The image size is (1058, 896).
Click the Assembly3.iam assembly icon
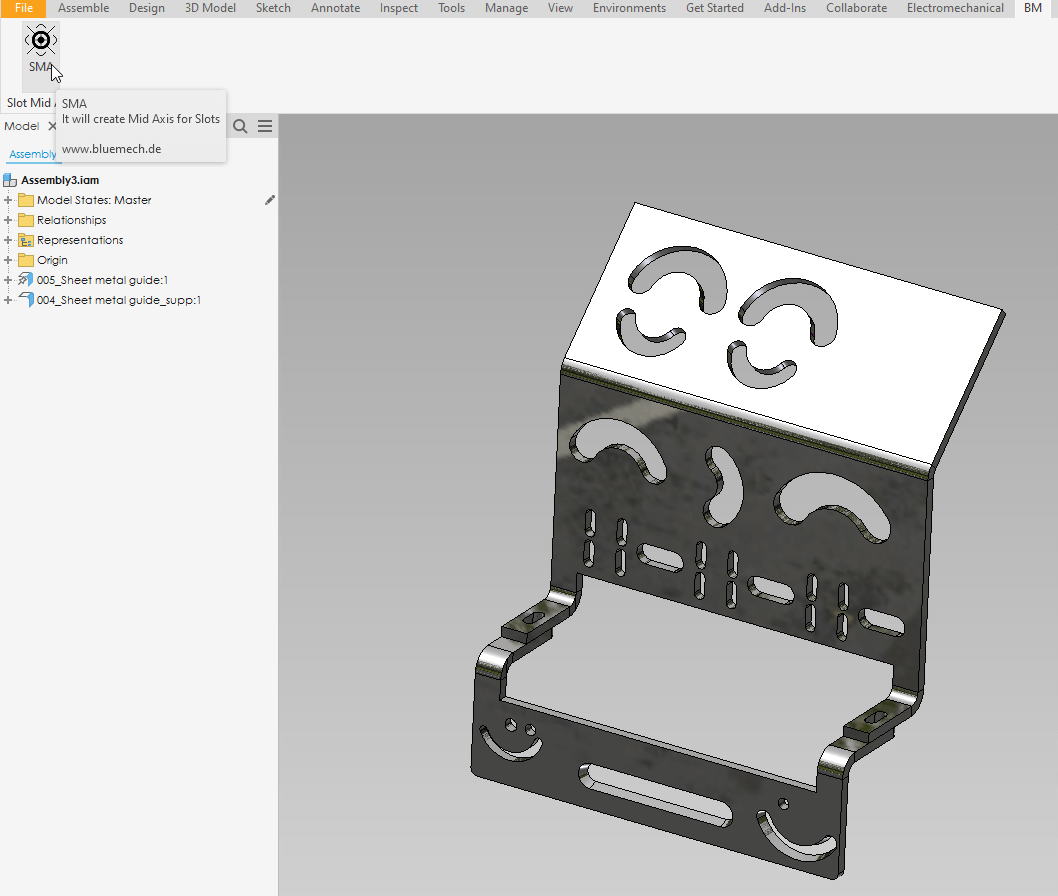(11, 180)
